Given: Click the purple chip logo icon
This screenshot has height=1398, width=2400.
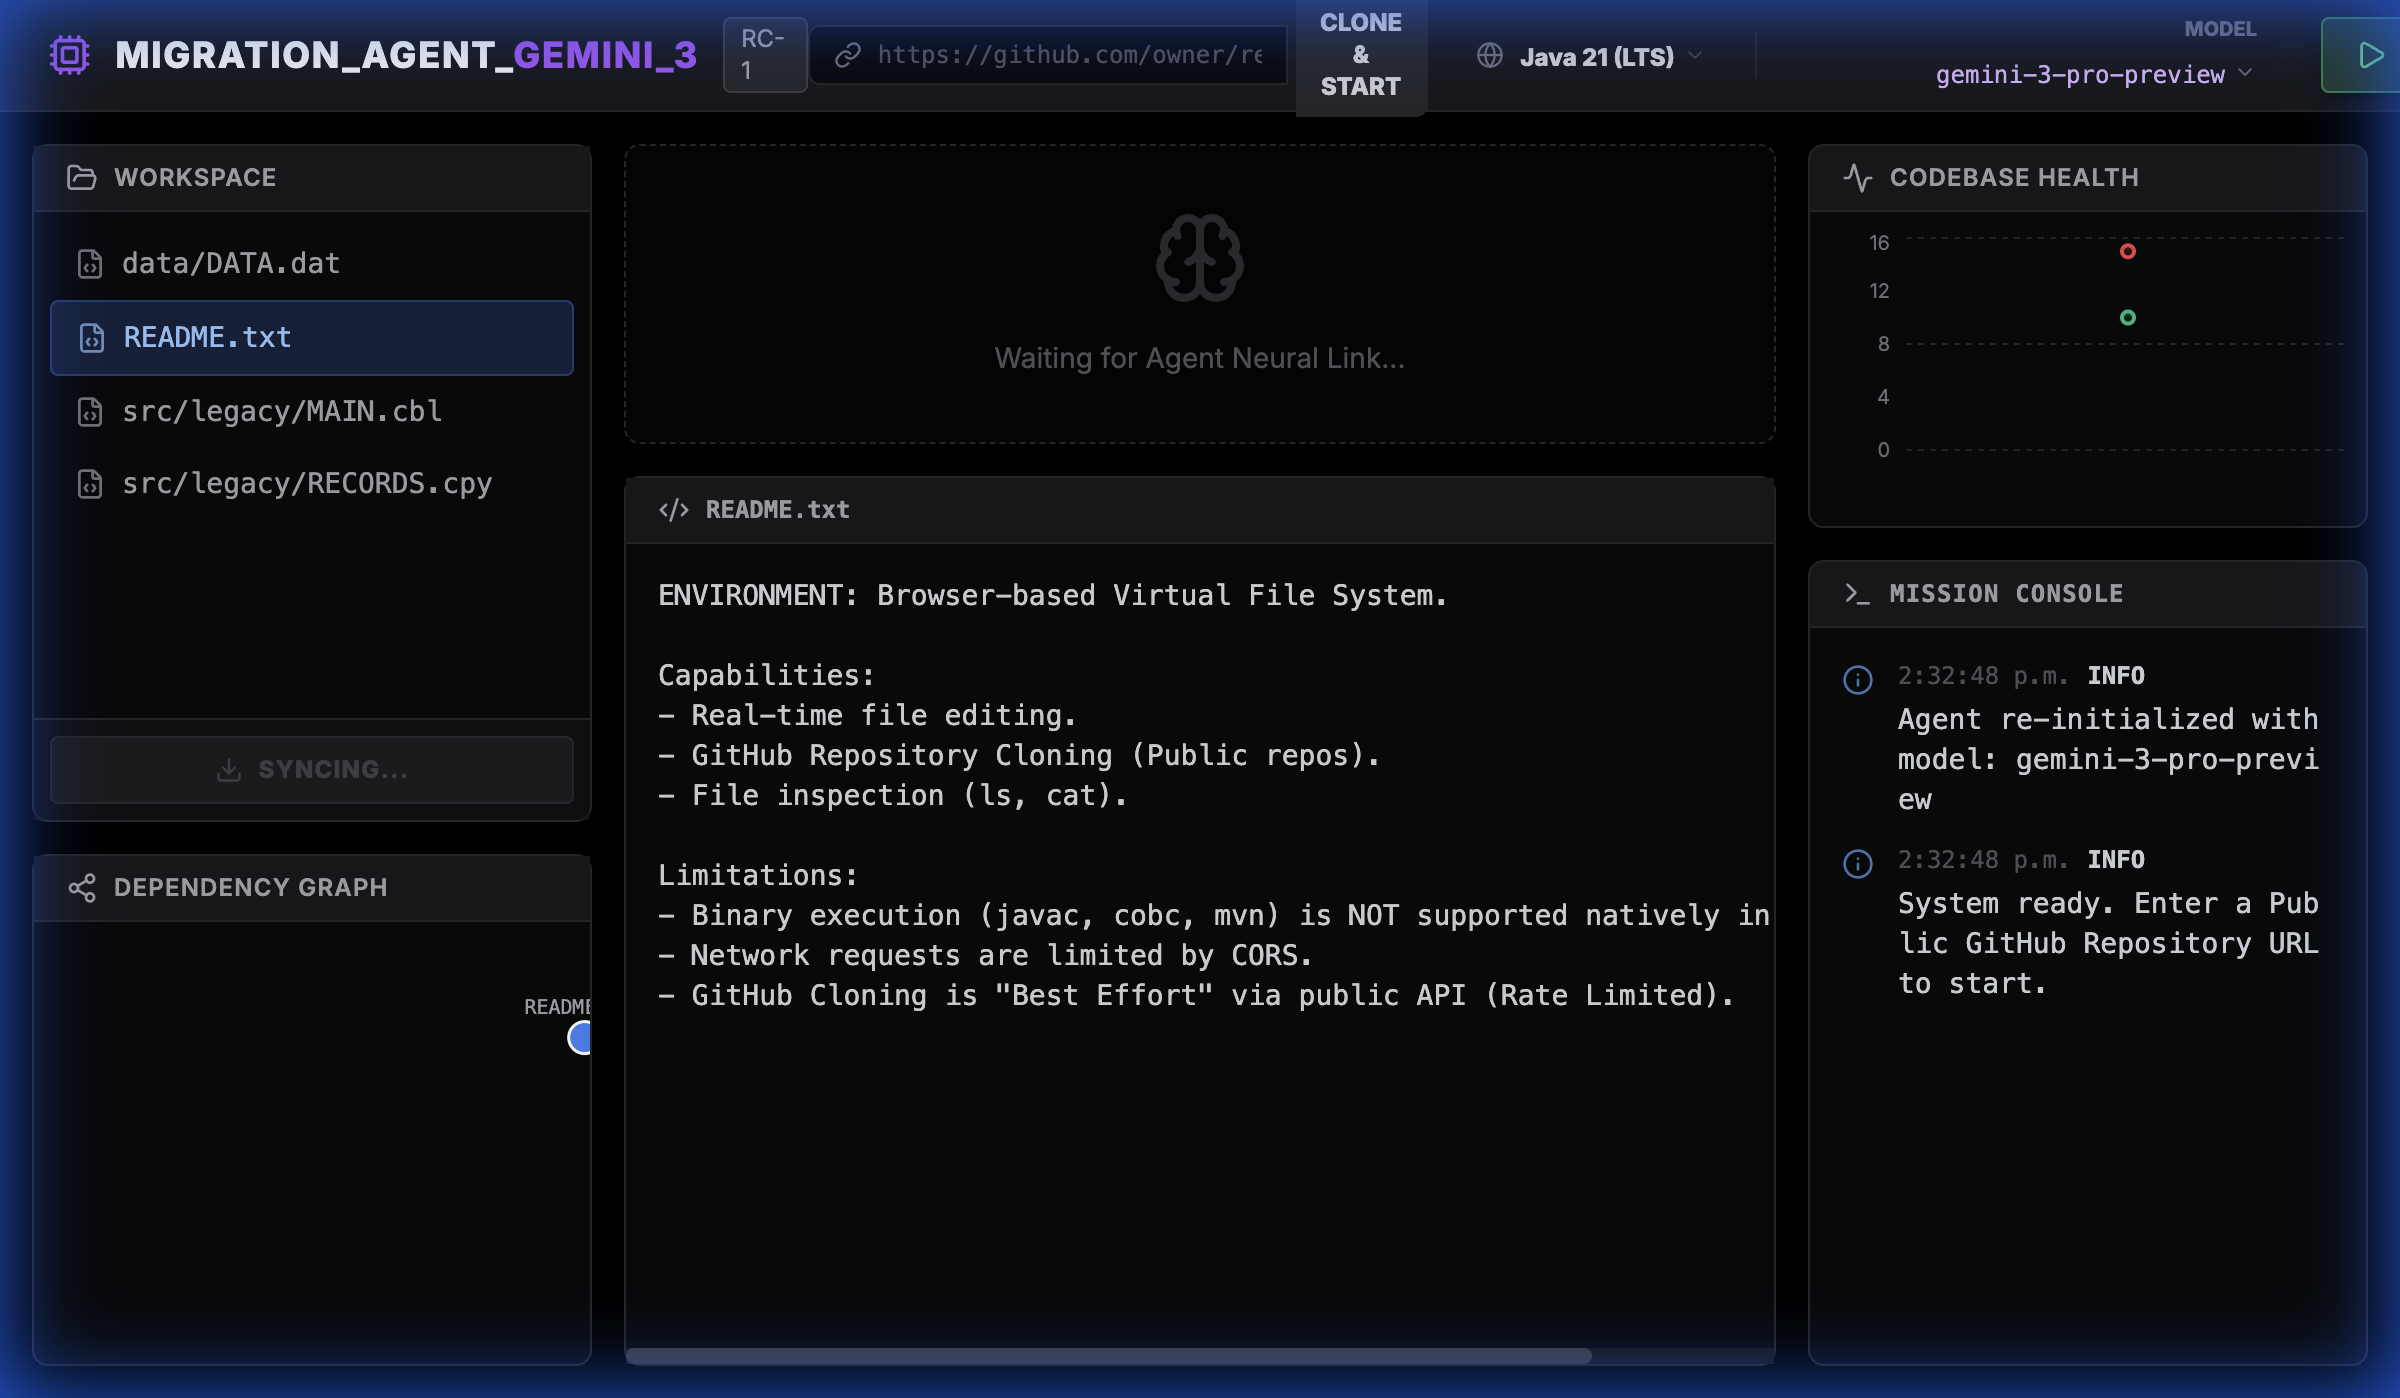Looking at the screenshot, I should [x=70, y=55].
